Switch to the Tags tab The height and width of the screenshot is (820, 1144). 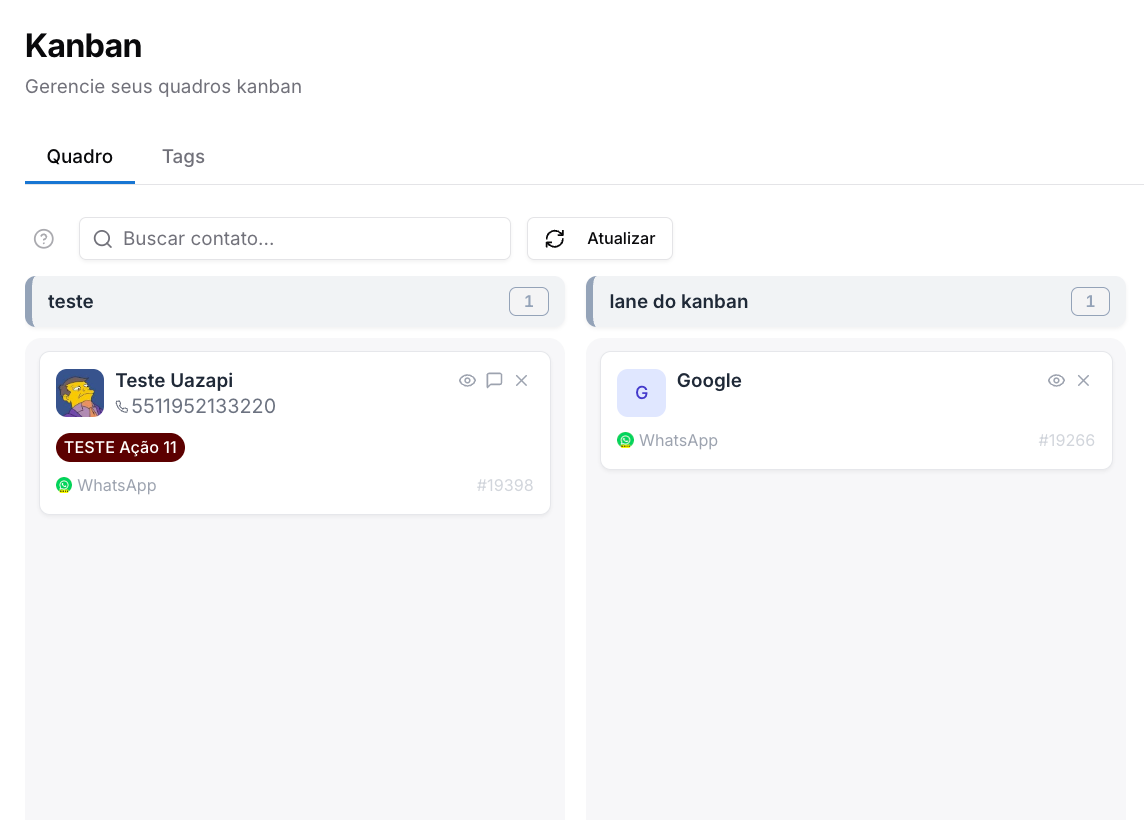[x=183, y=157]
